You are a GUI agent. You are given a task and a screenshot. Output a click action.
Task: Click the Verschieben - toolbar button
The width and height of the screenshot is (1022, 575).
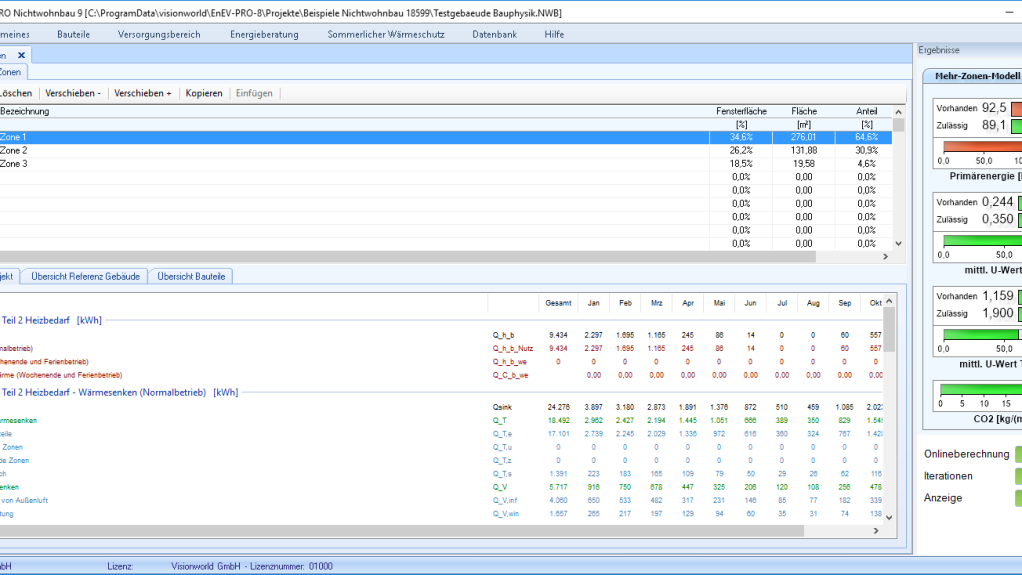click(x=73, y=93)
